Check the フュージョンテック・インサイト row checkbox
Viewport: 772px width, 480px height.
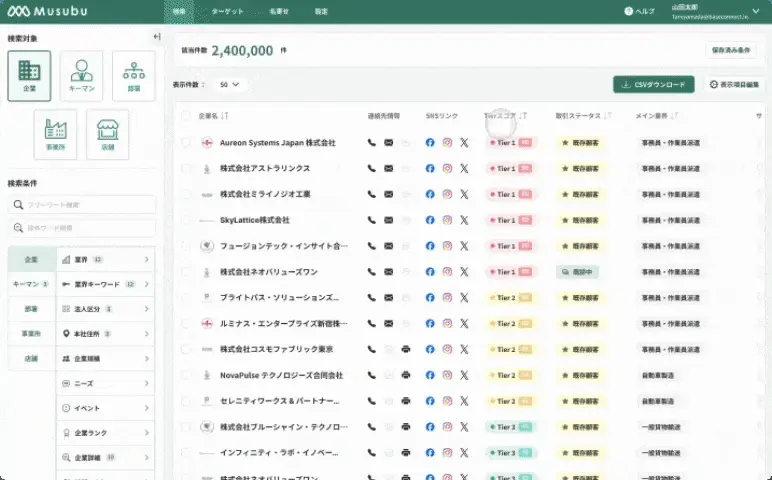tap(186, 246)
